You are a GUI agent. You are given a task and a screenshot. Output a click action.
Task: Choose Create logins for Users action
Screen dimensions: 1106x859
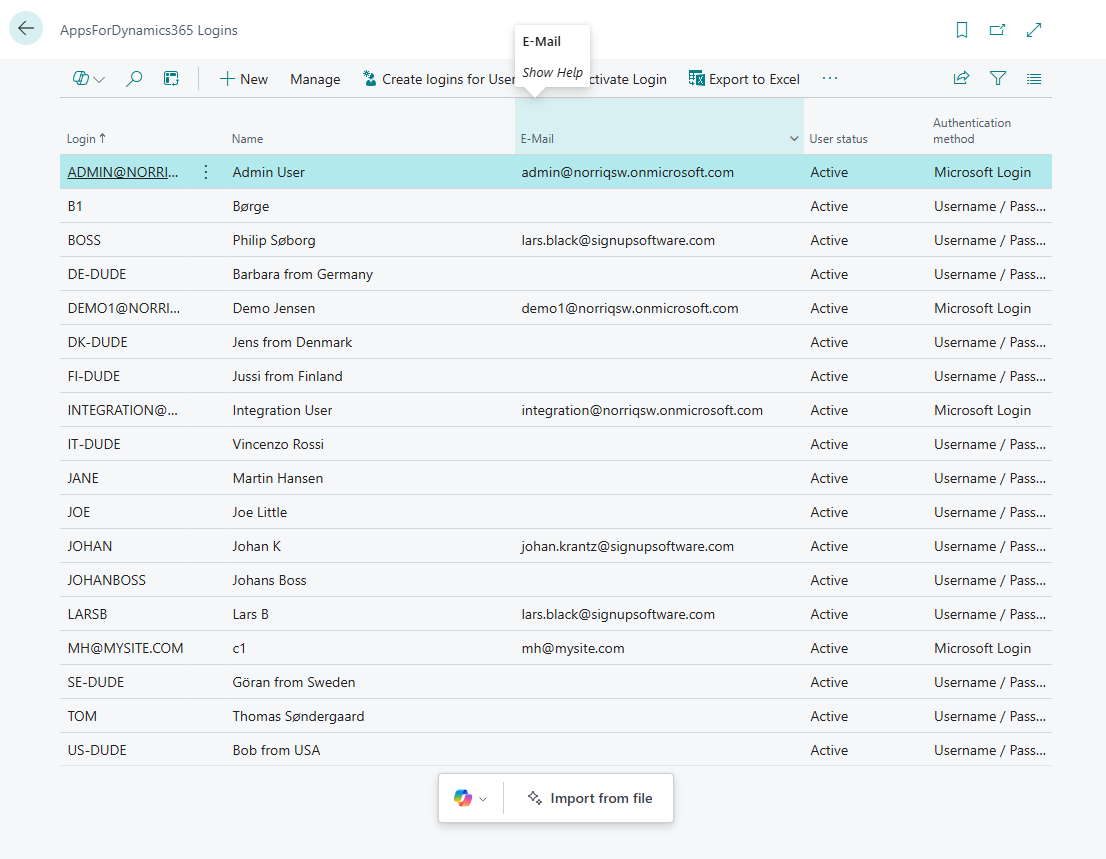(x=439, y=79)
